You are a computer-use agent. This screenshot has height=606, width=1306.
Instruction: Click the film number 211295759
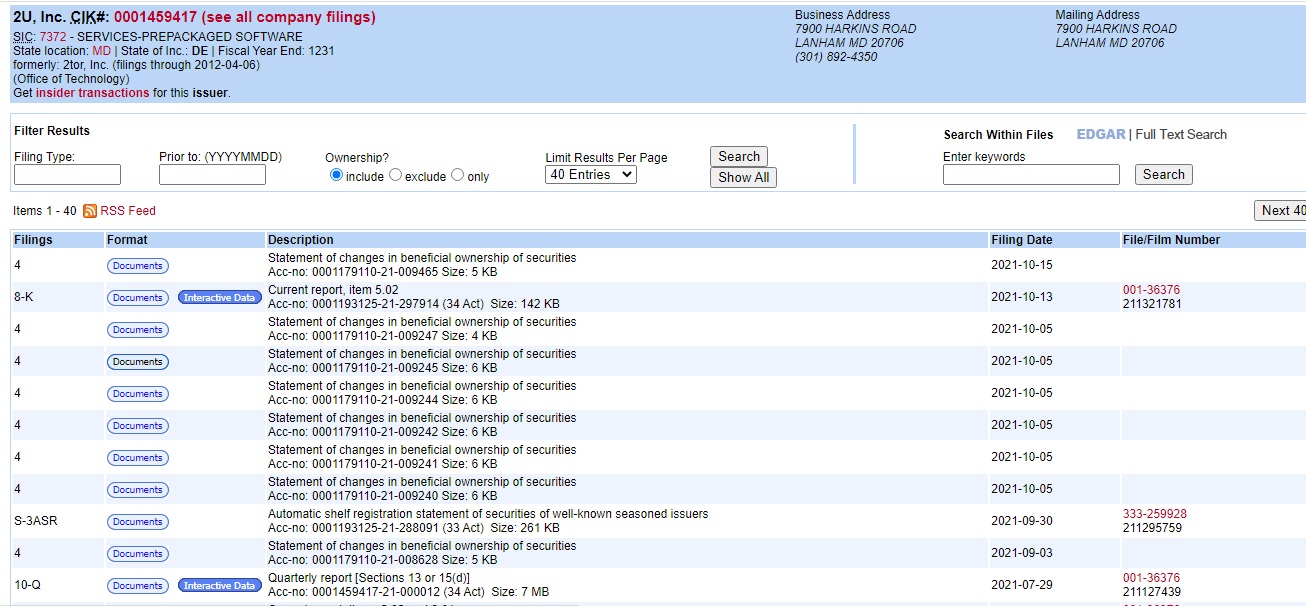[1152, 528]
